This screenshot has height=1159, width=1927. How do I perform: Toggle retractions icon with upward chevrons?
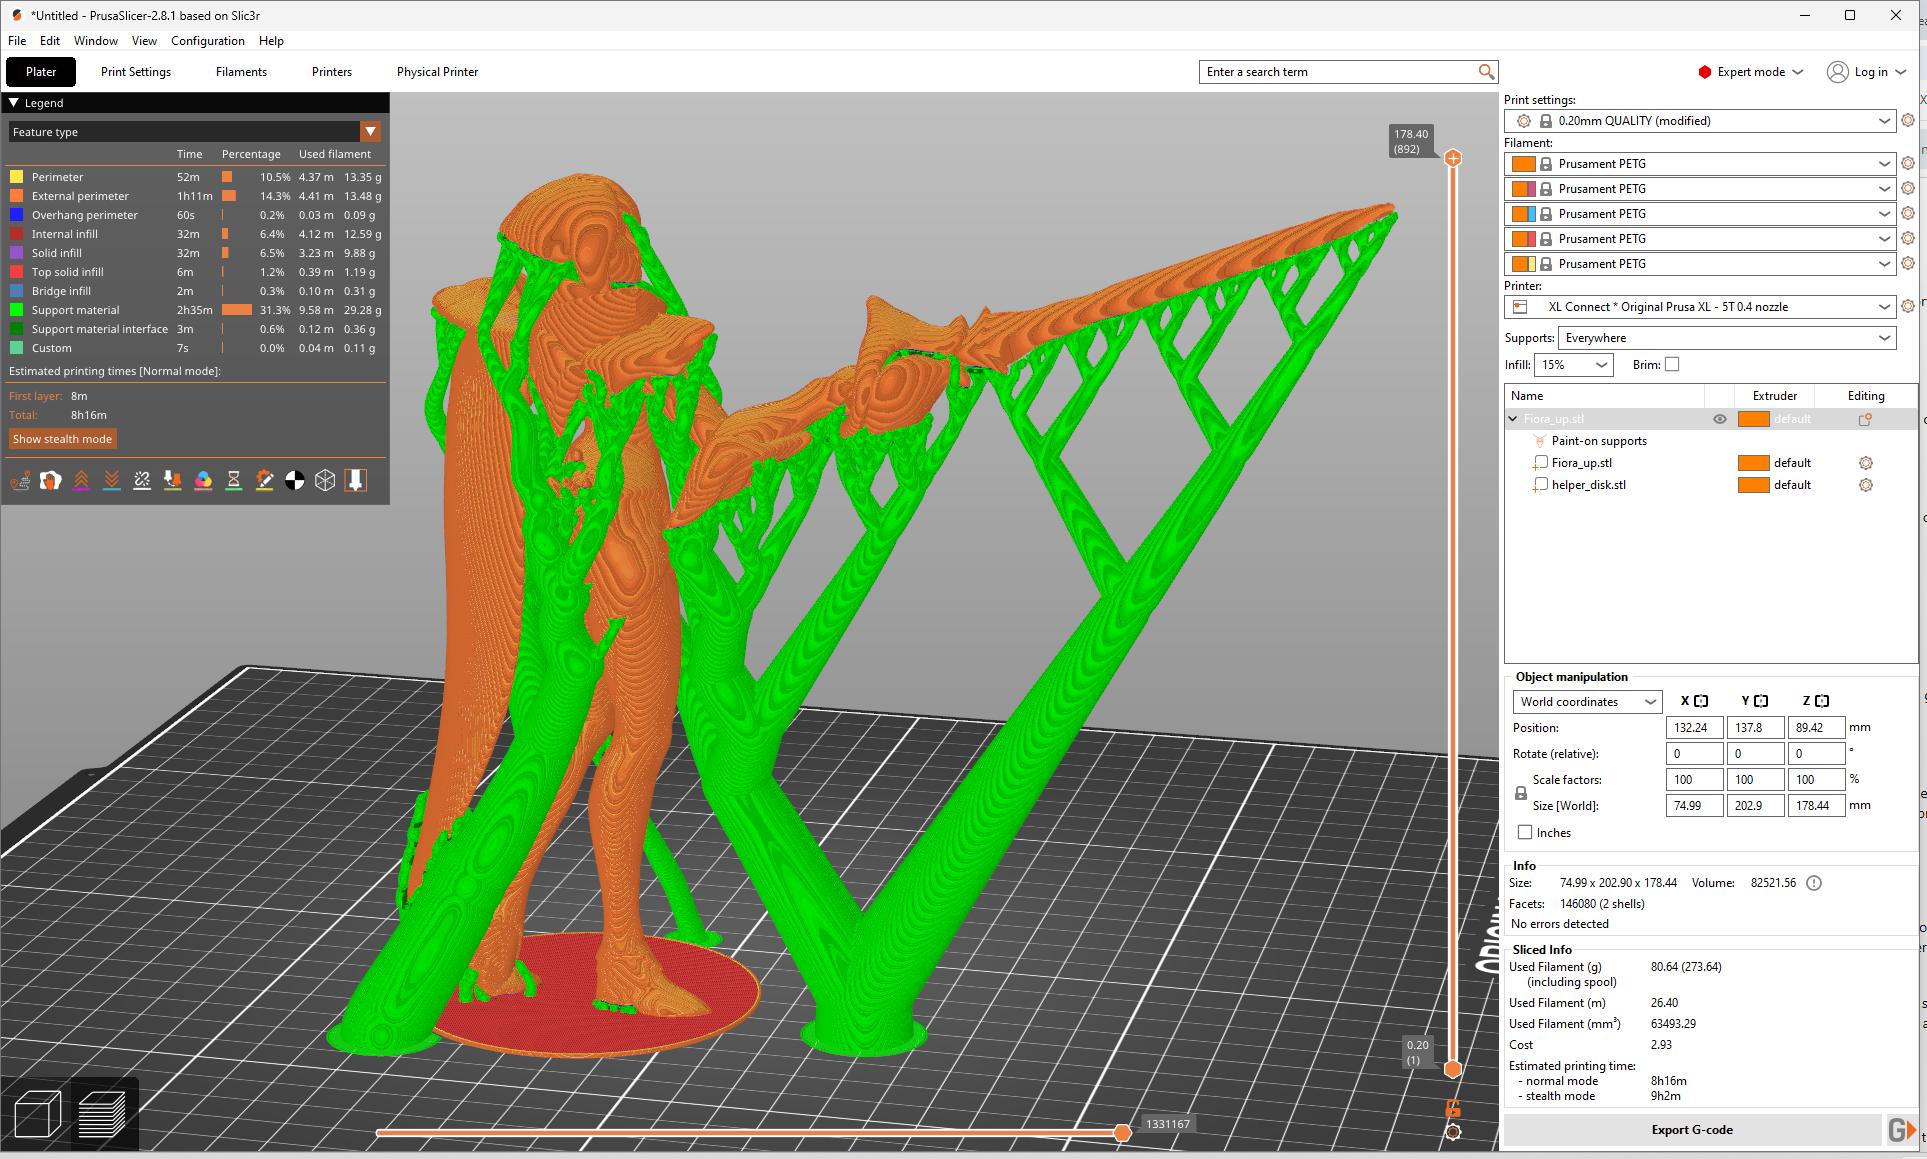82,481
